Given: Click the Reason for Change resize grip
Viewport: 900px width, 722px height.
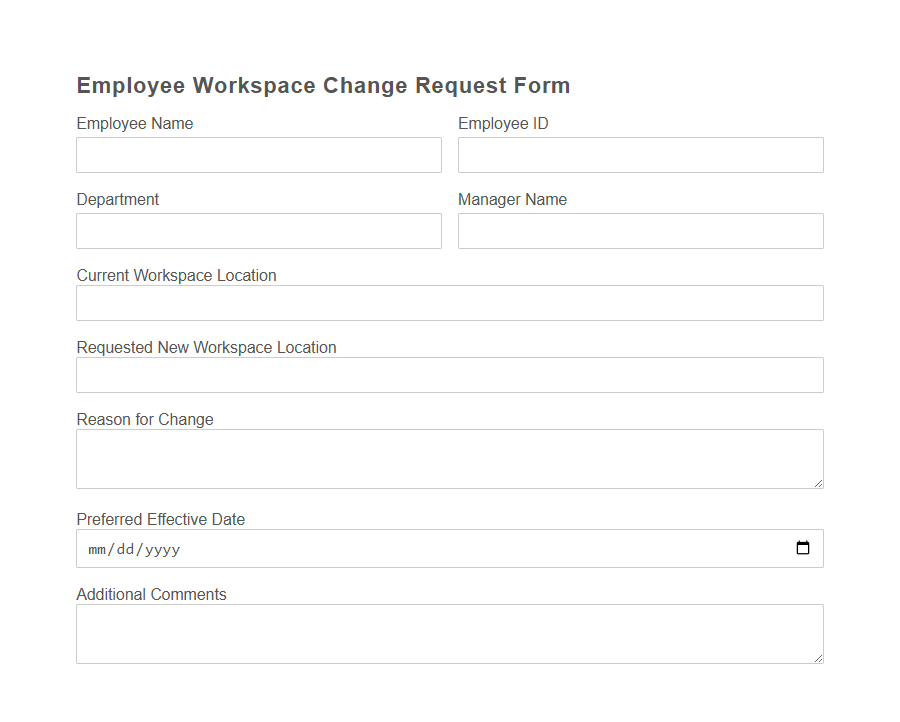Looking at the screenshot, I should point(819,484).
